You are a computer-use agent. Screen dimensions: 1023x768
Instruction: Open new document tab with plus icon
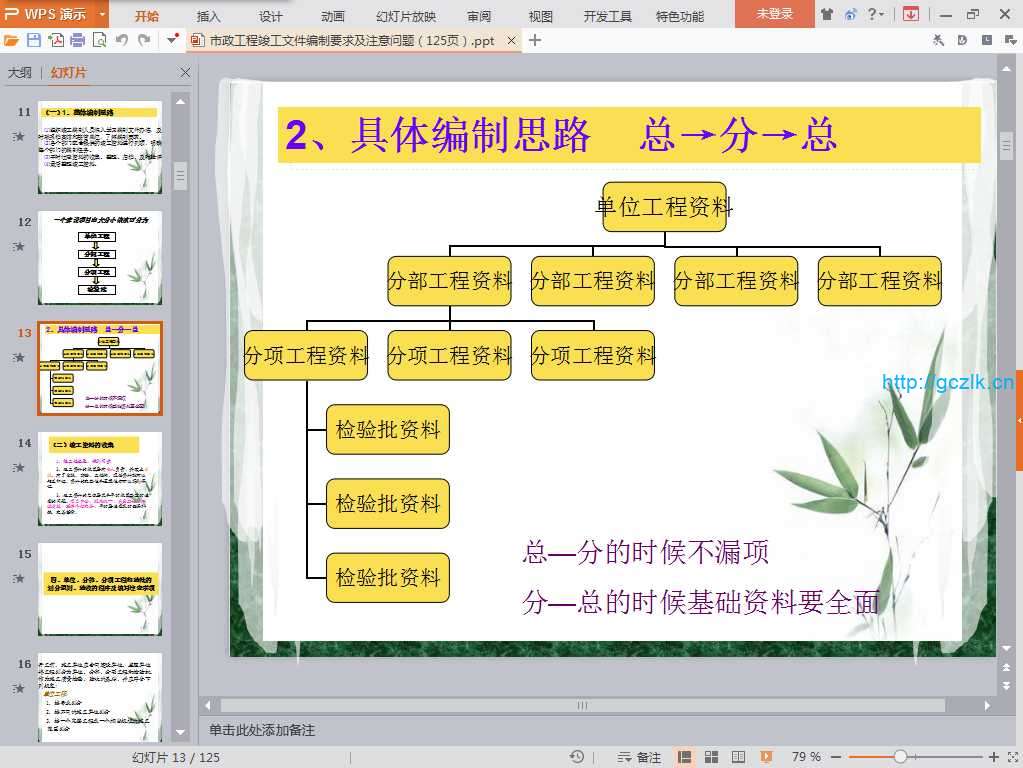click(x=535, y=40)
